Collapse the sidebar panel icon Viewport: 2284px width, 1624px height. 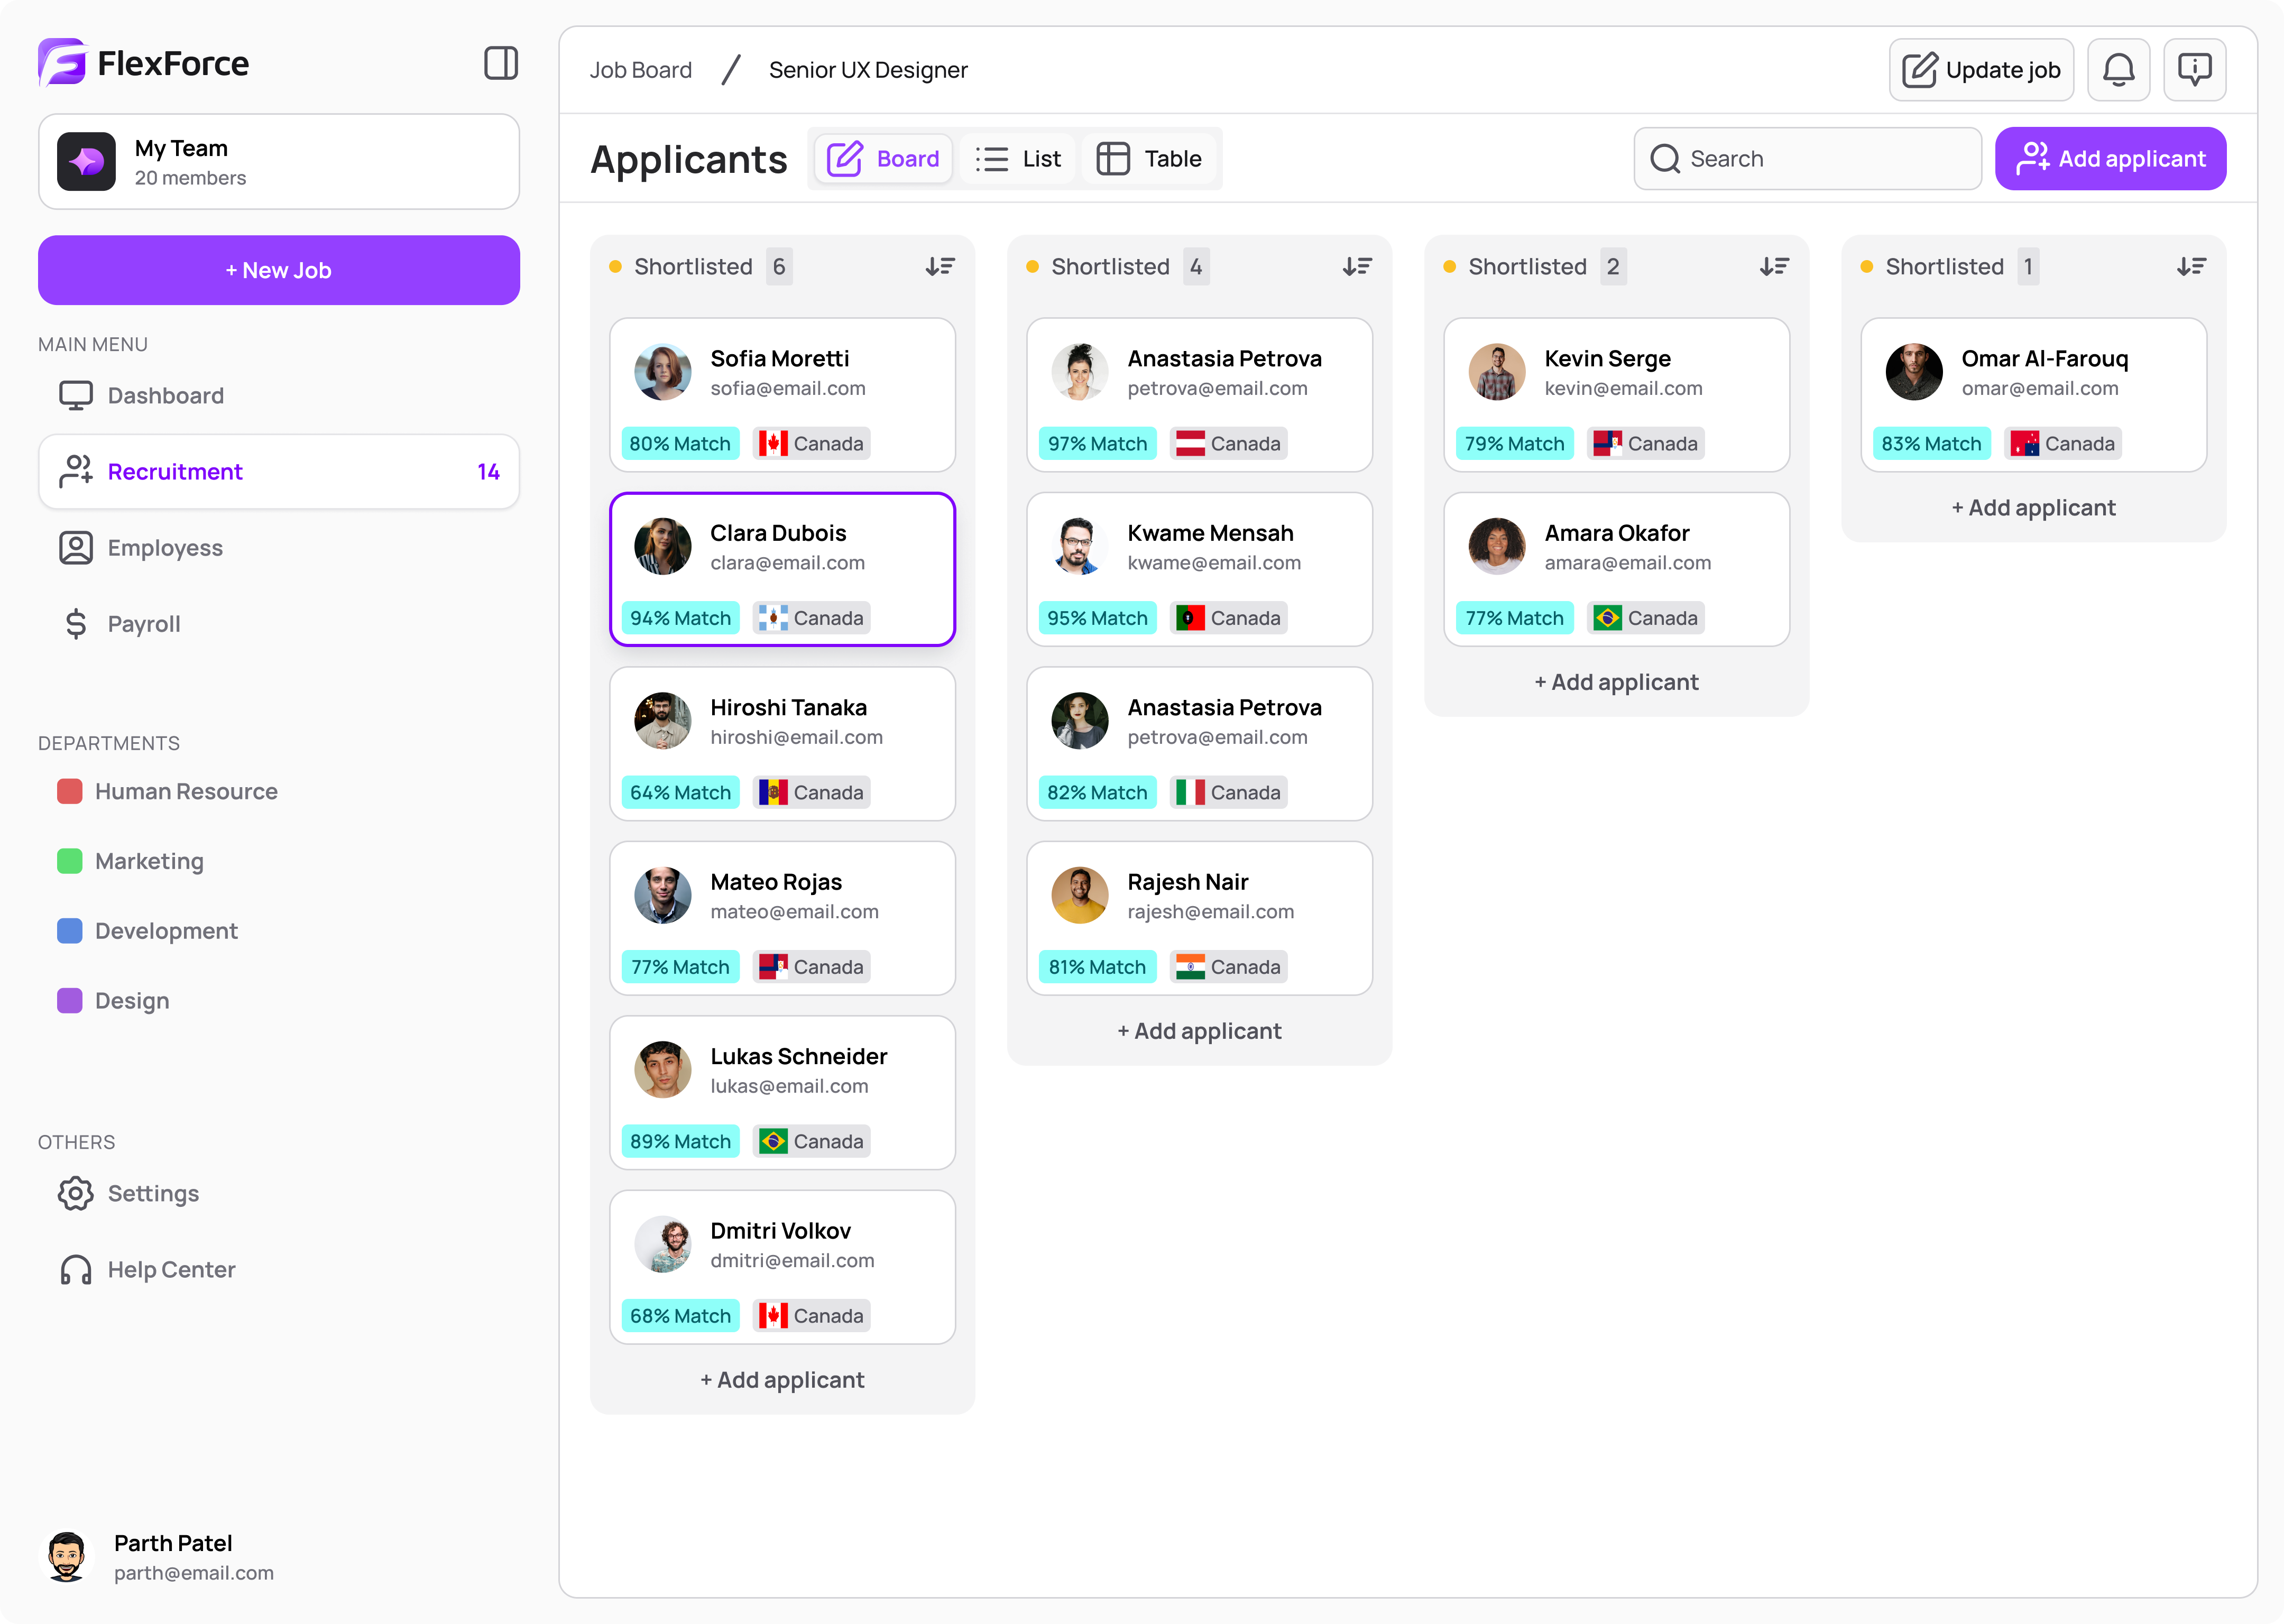pos(500,63)
